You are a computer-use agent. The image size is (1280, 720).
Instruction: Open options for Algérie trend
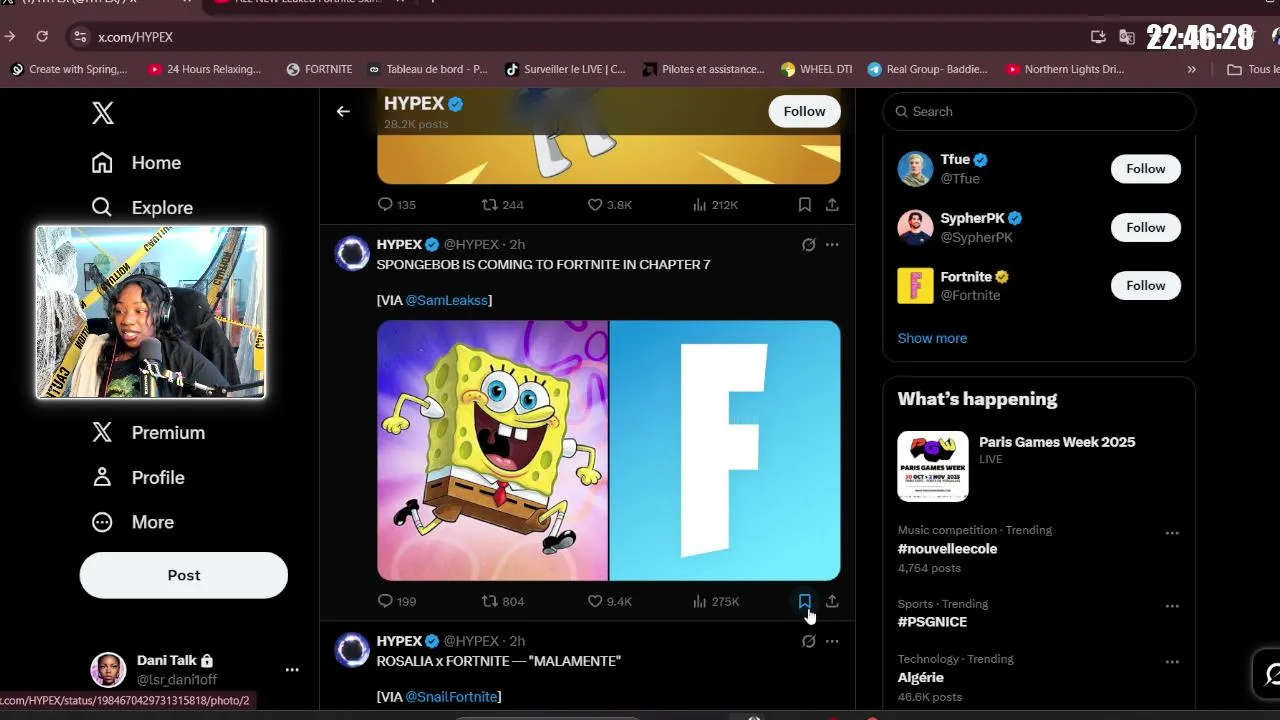[x=1172, y=661]
